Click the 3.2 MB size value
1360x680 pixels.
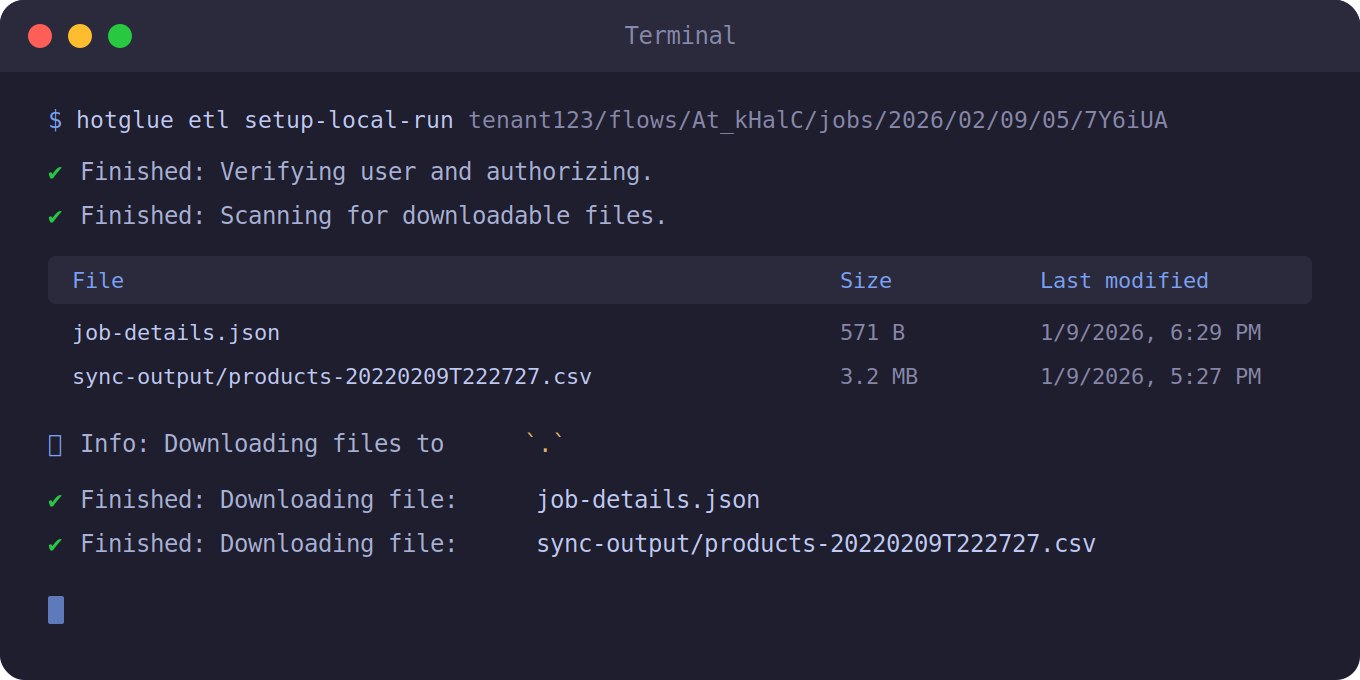point(879,376)
